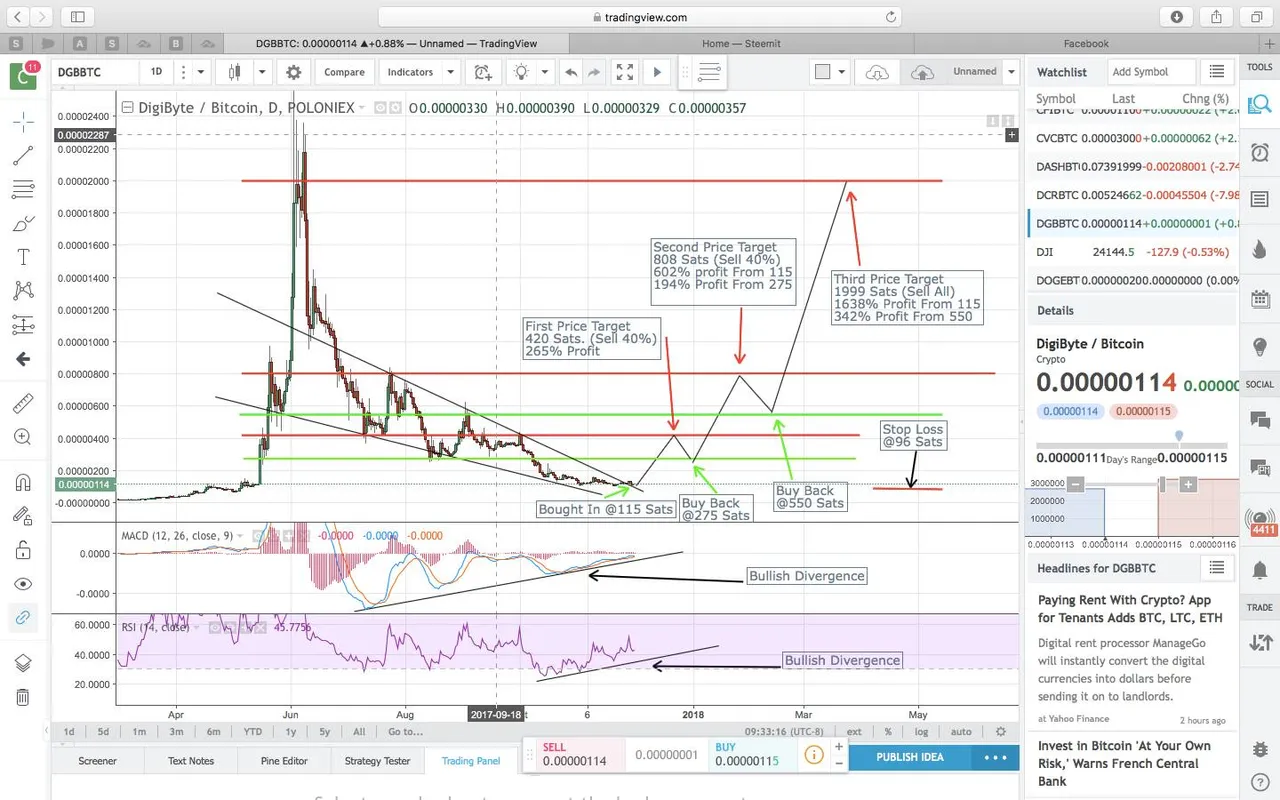Toggle stay in drawing mode pencil-lock
The height and width of the screenshot is (800, 1280).
(23, 516)
